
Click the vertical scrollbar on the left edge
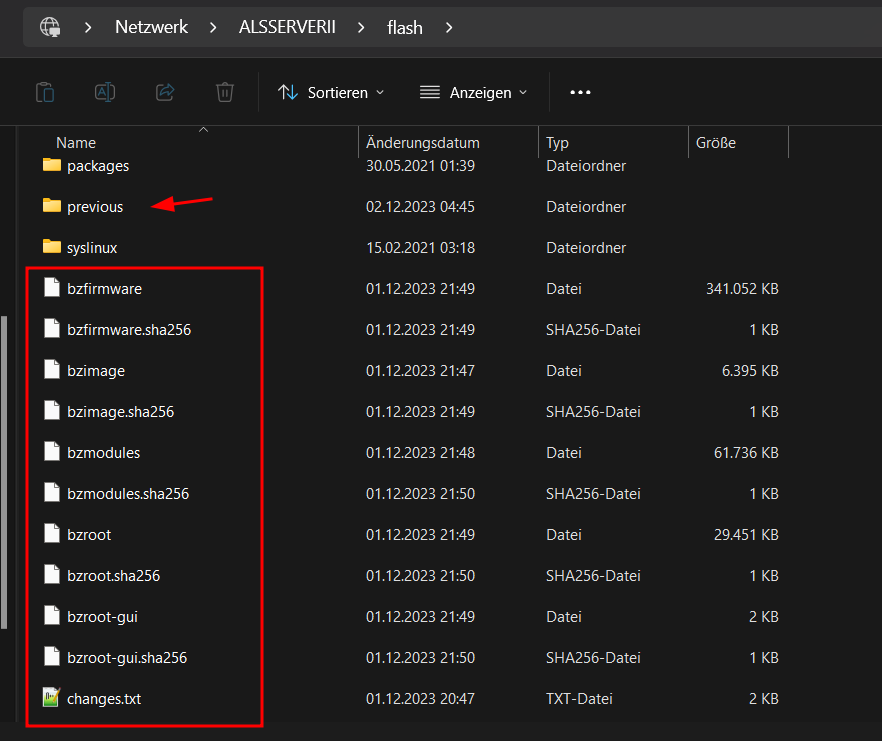(x=4, y=471)
